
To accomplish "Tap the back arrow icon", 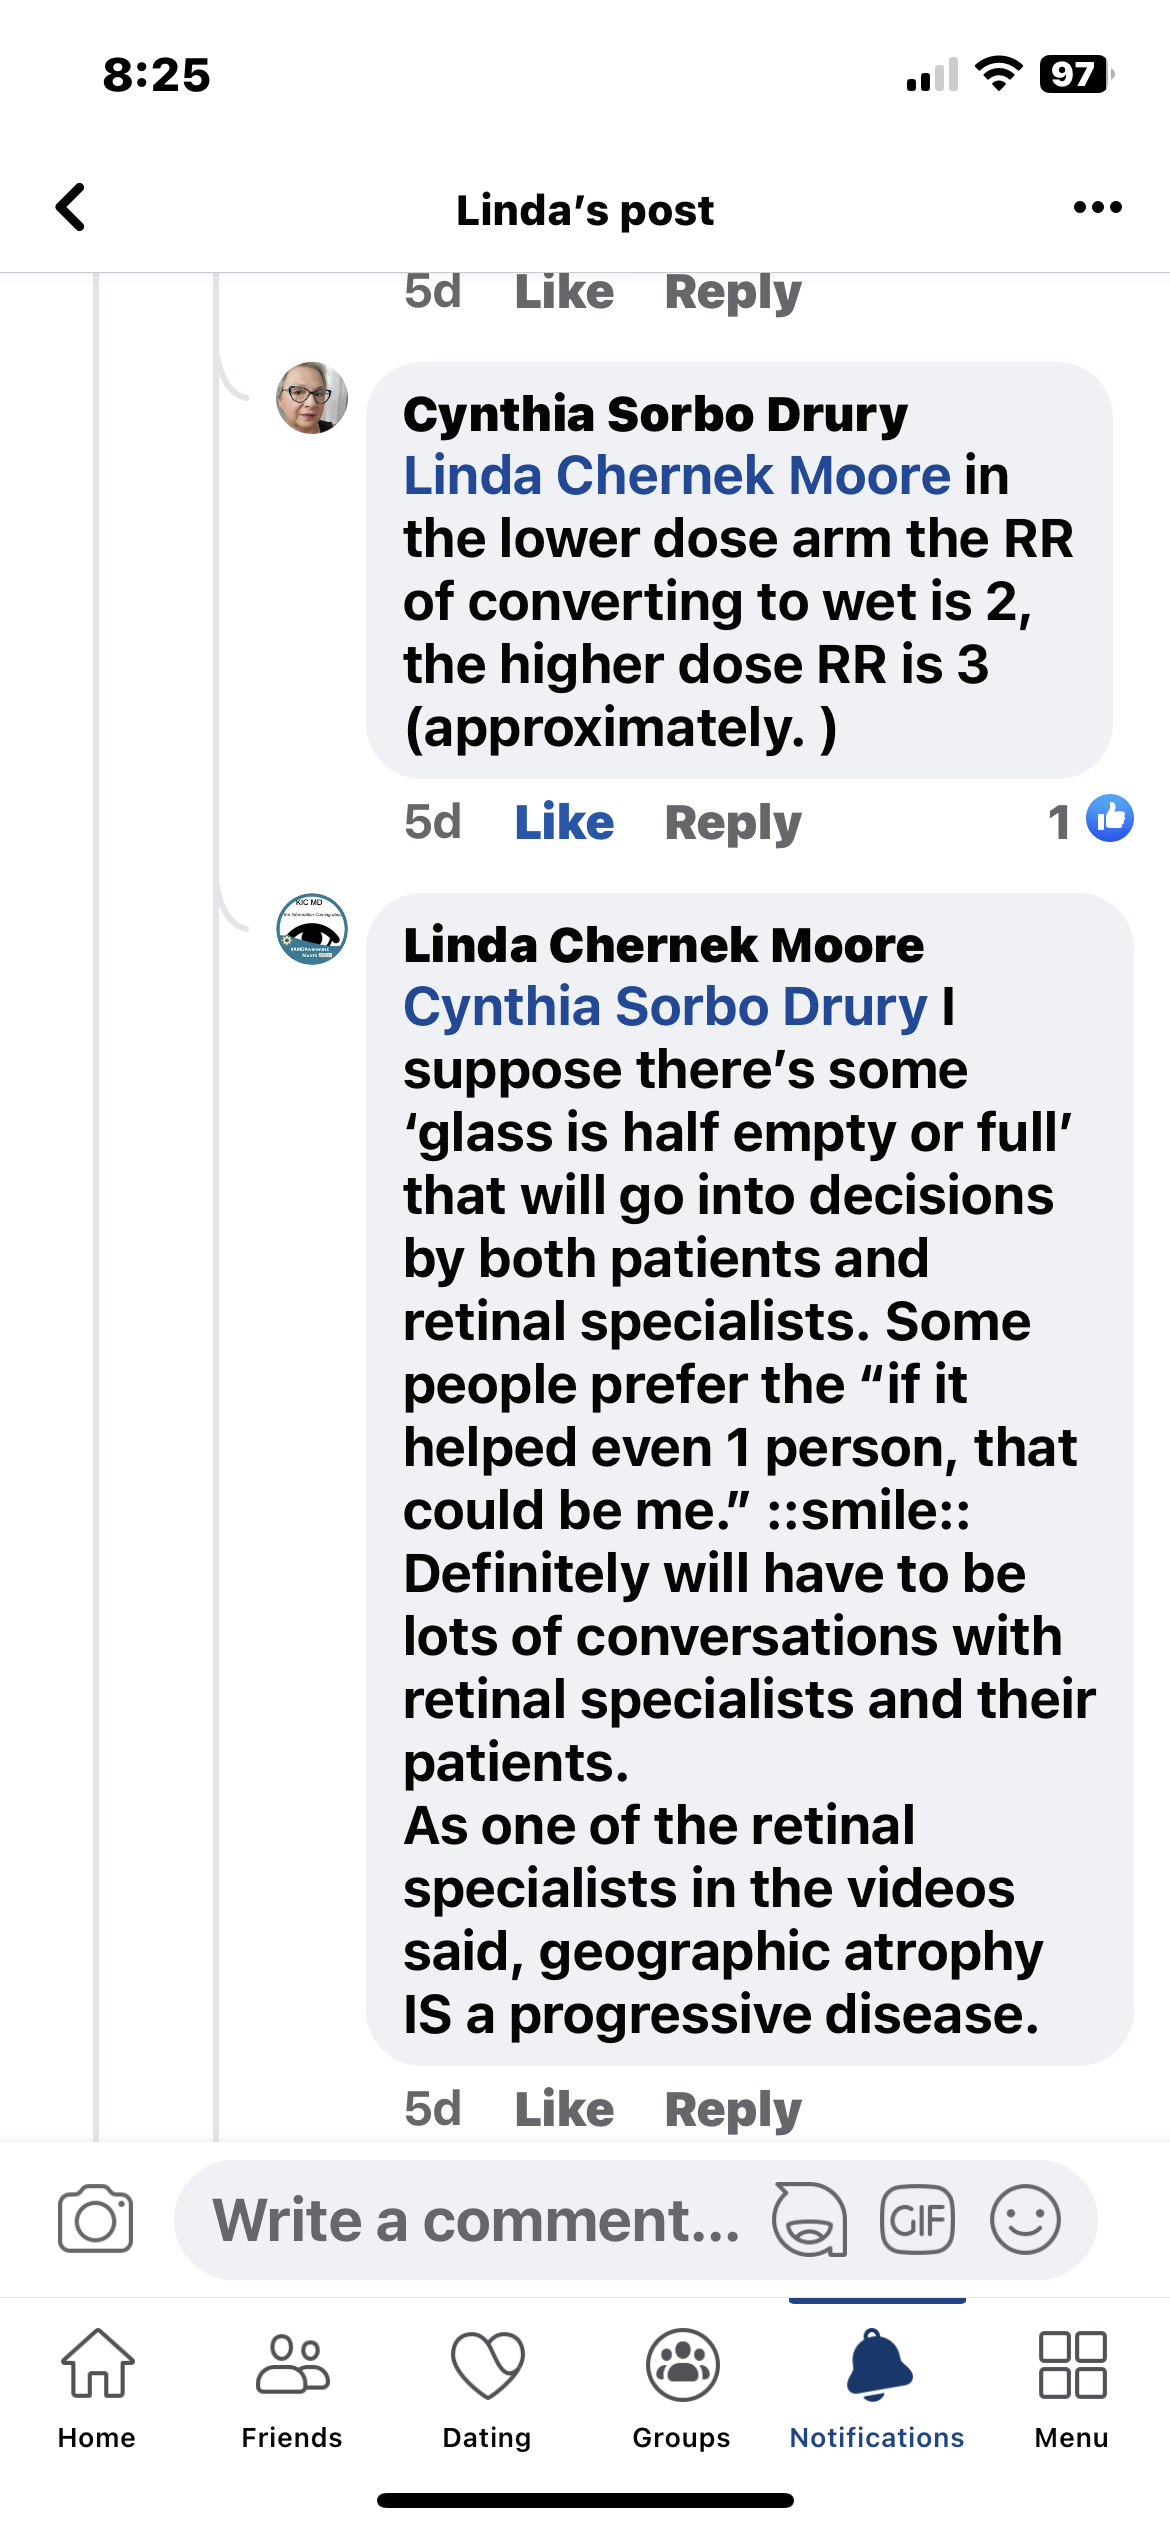I will pyautogui.click(x=71, y=208).
